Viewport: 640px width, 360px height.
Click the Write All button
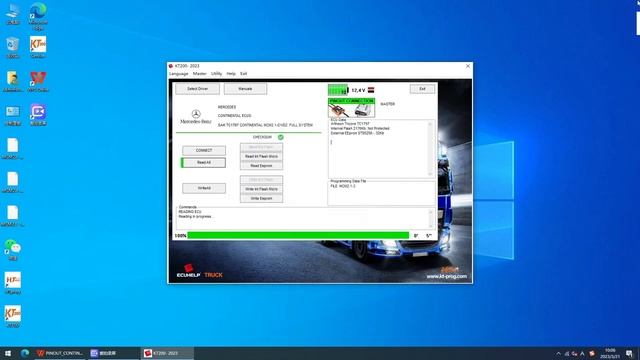[204, 188]
